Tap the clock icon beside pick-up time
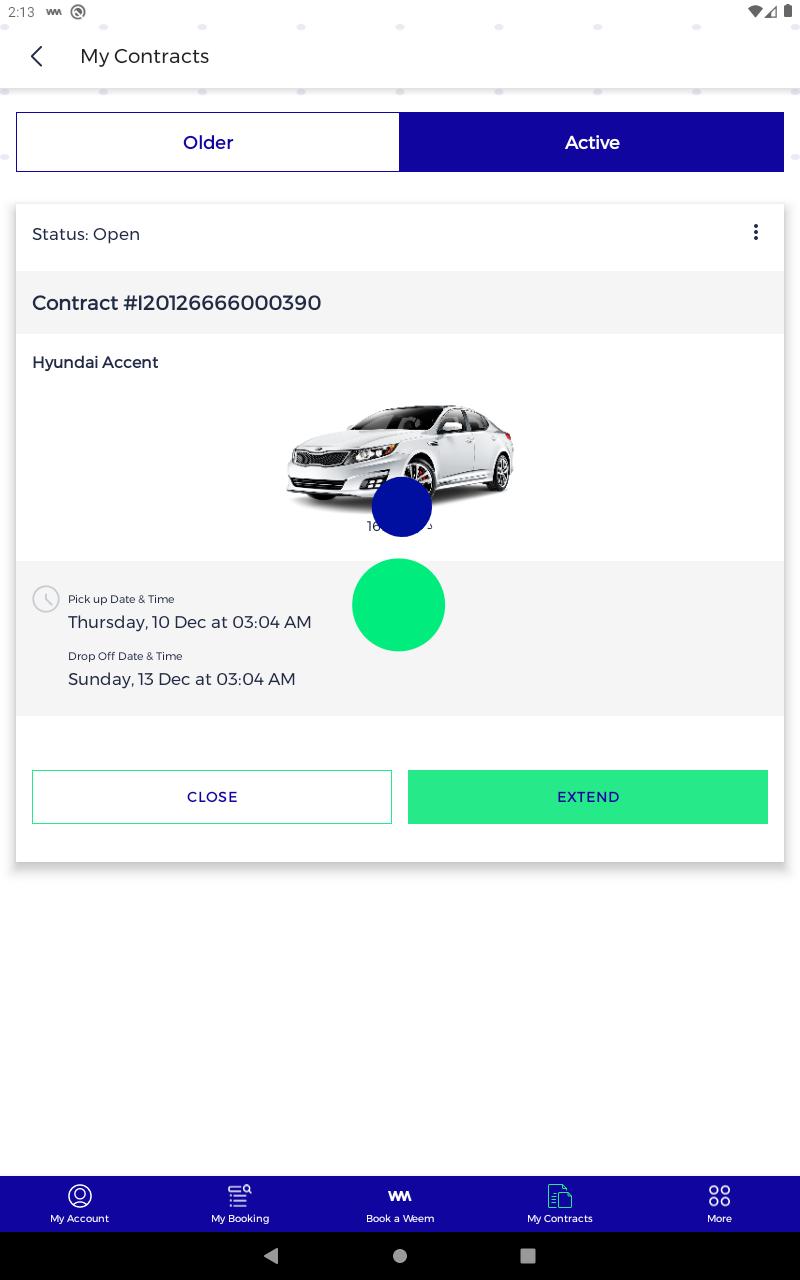Image resolution: width=800 pixels, height=1280 pixels. tap(46, 599)
